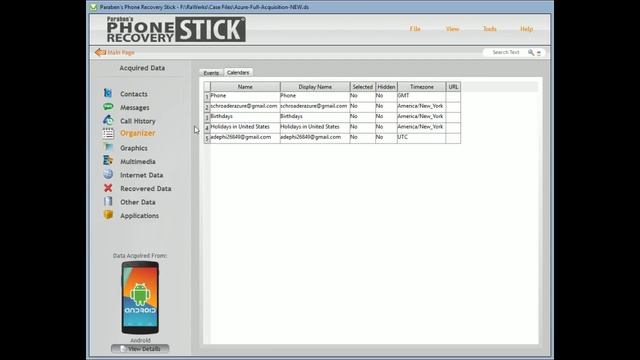Open Applications label in sidebar
This screenshot has width=640, height=360.
point(139,216)
